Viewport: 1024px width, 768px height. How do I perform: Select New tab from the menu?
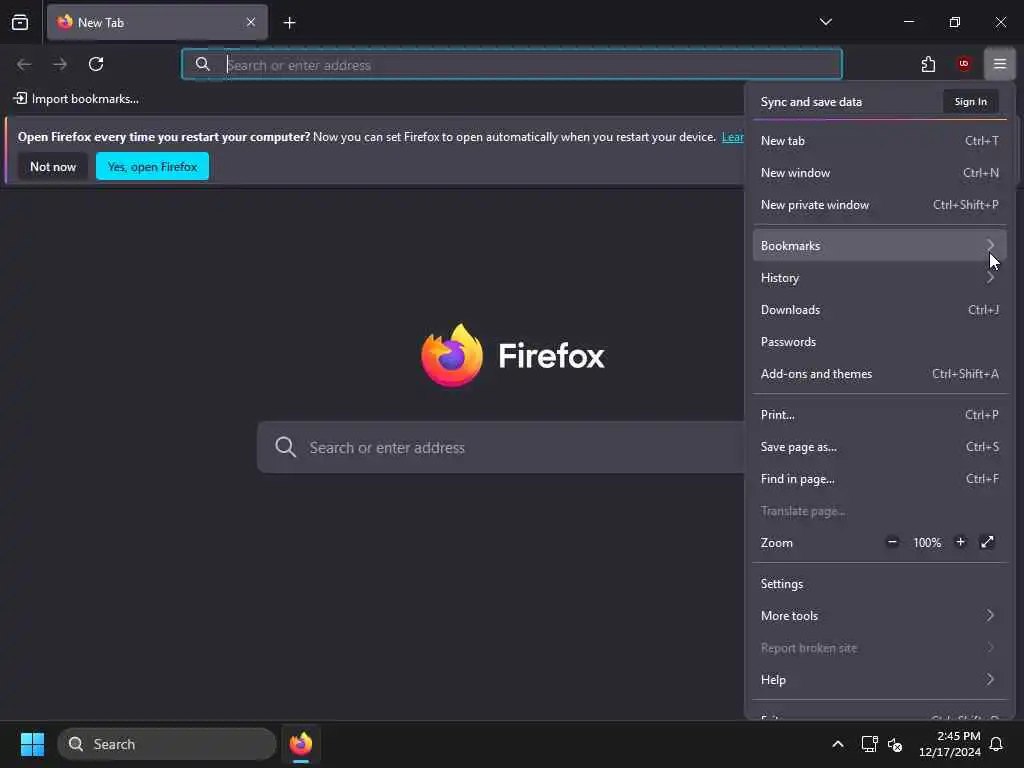tap(879, 140)
